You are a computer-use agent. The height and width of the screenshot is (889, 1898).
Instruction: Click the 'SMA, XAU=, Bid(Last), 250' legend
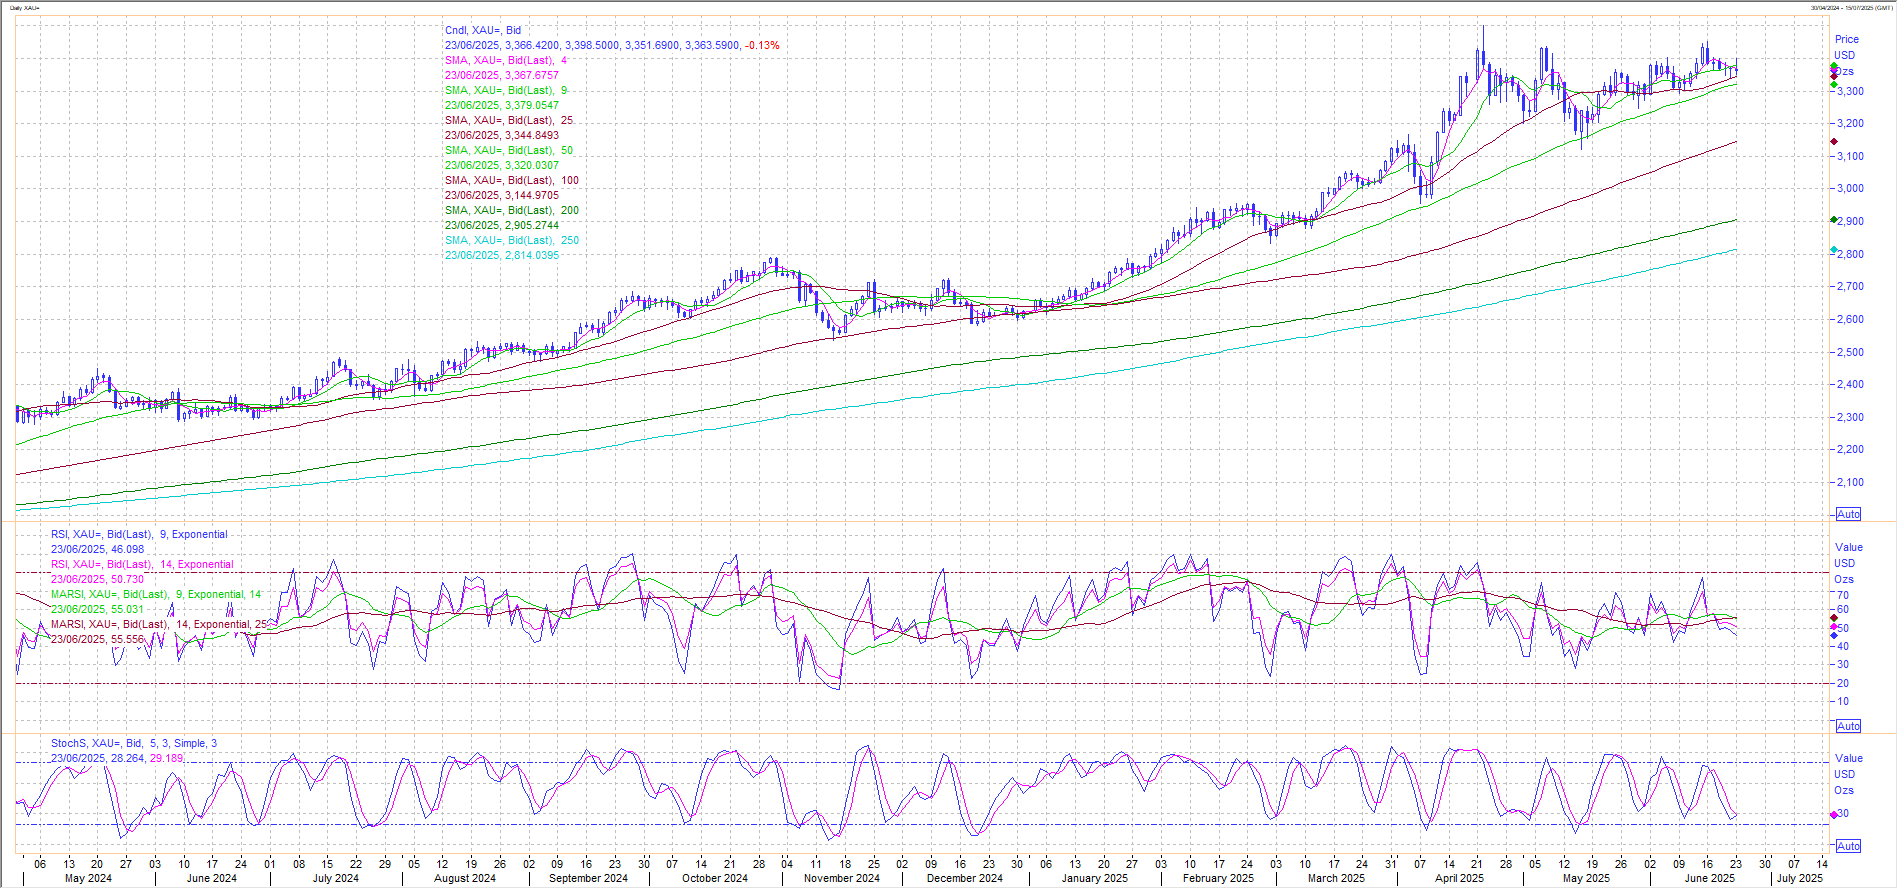point(512,240)
